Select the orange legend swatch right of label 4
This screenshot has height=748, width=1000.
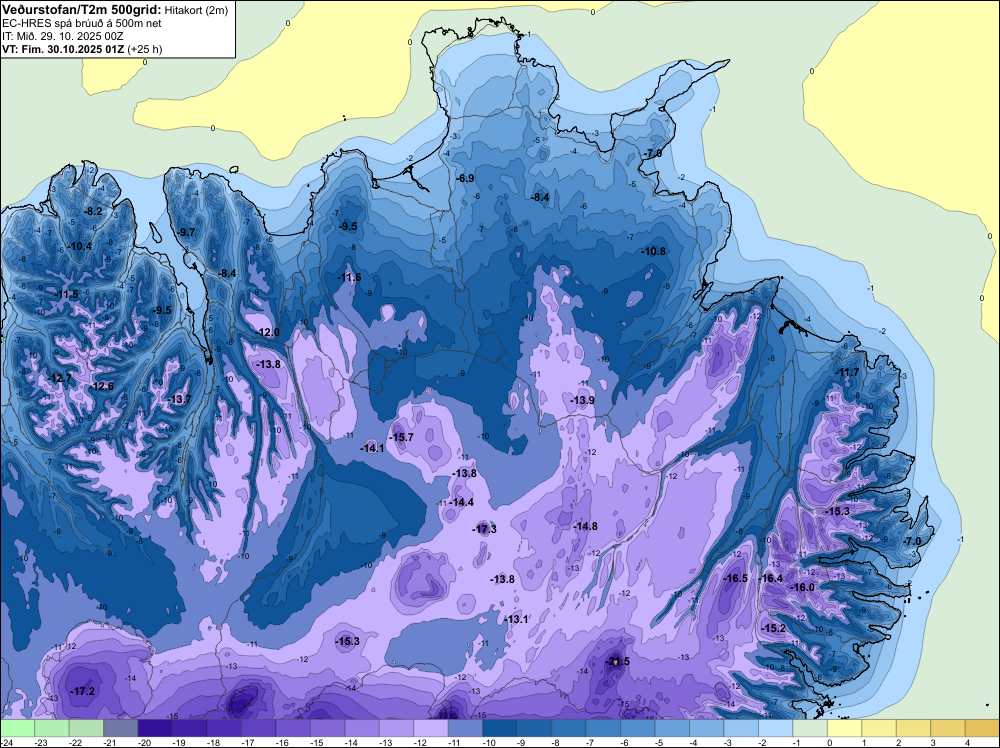(x=982, y=728)
